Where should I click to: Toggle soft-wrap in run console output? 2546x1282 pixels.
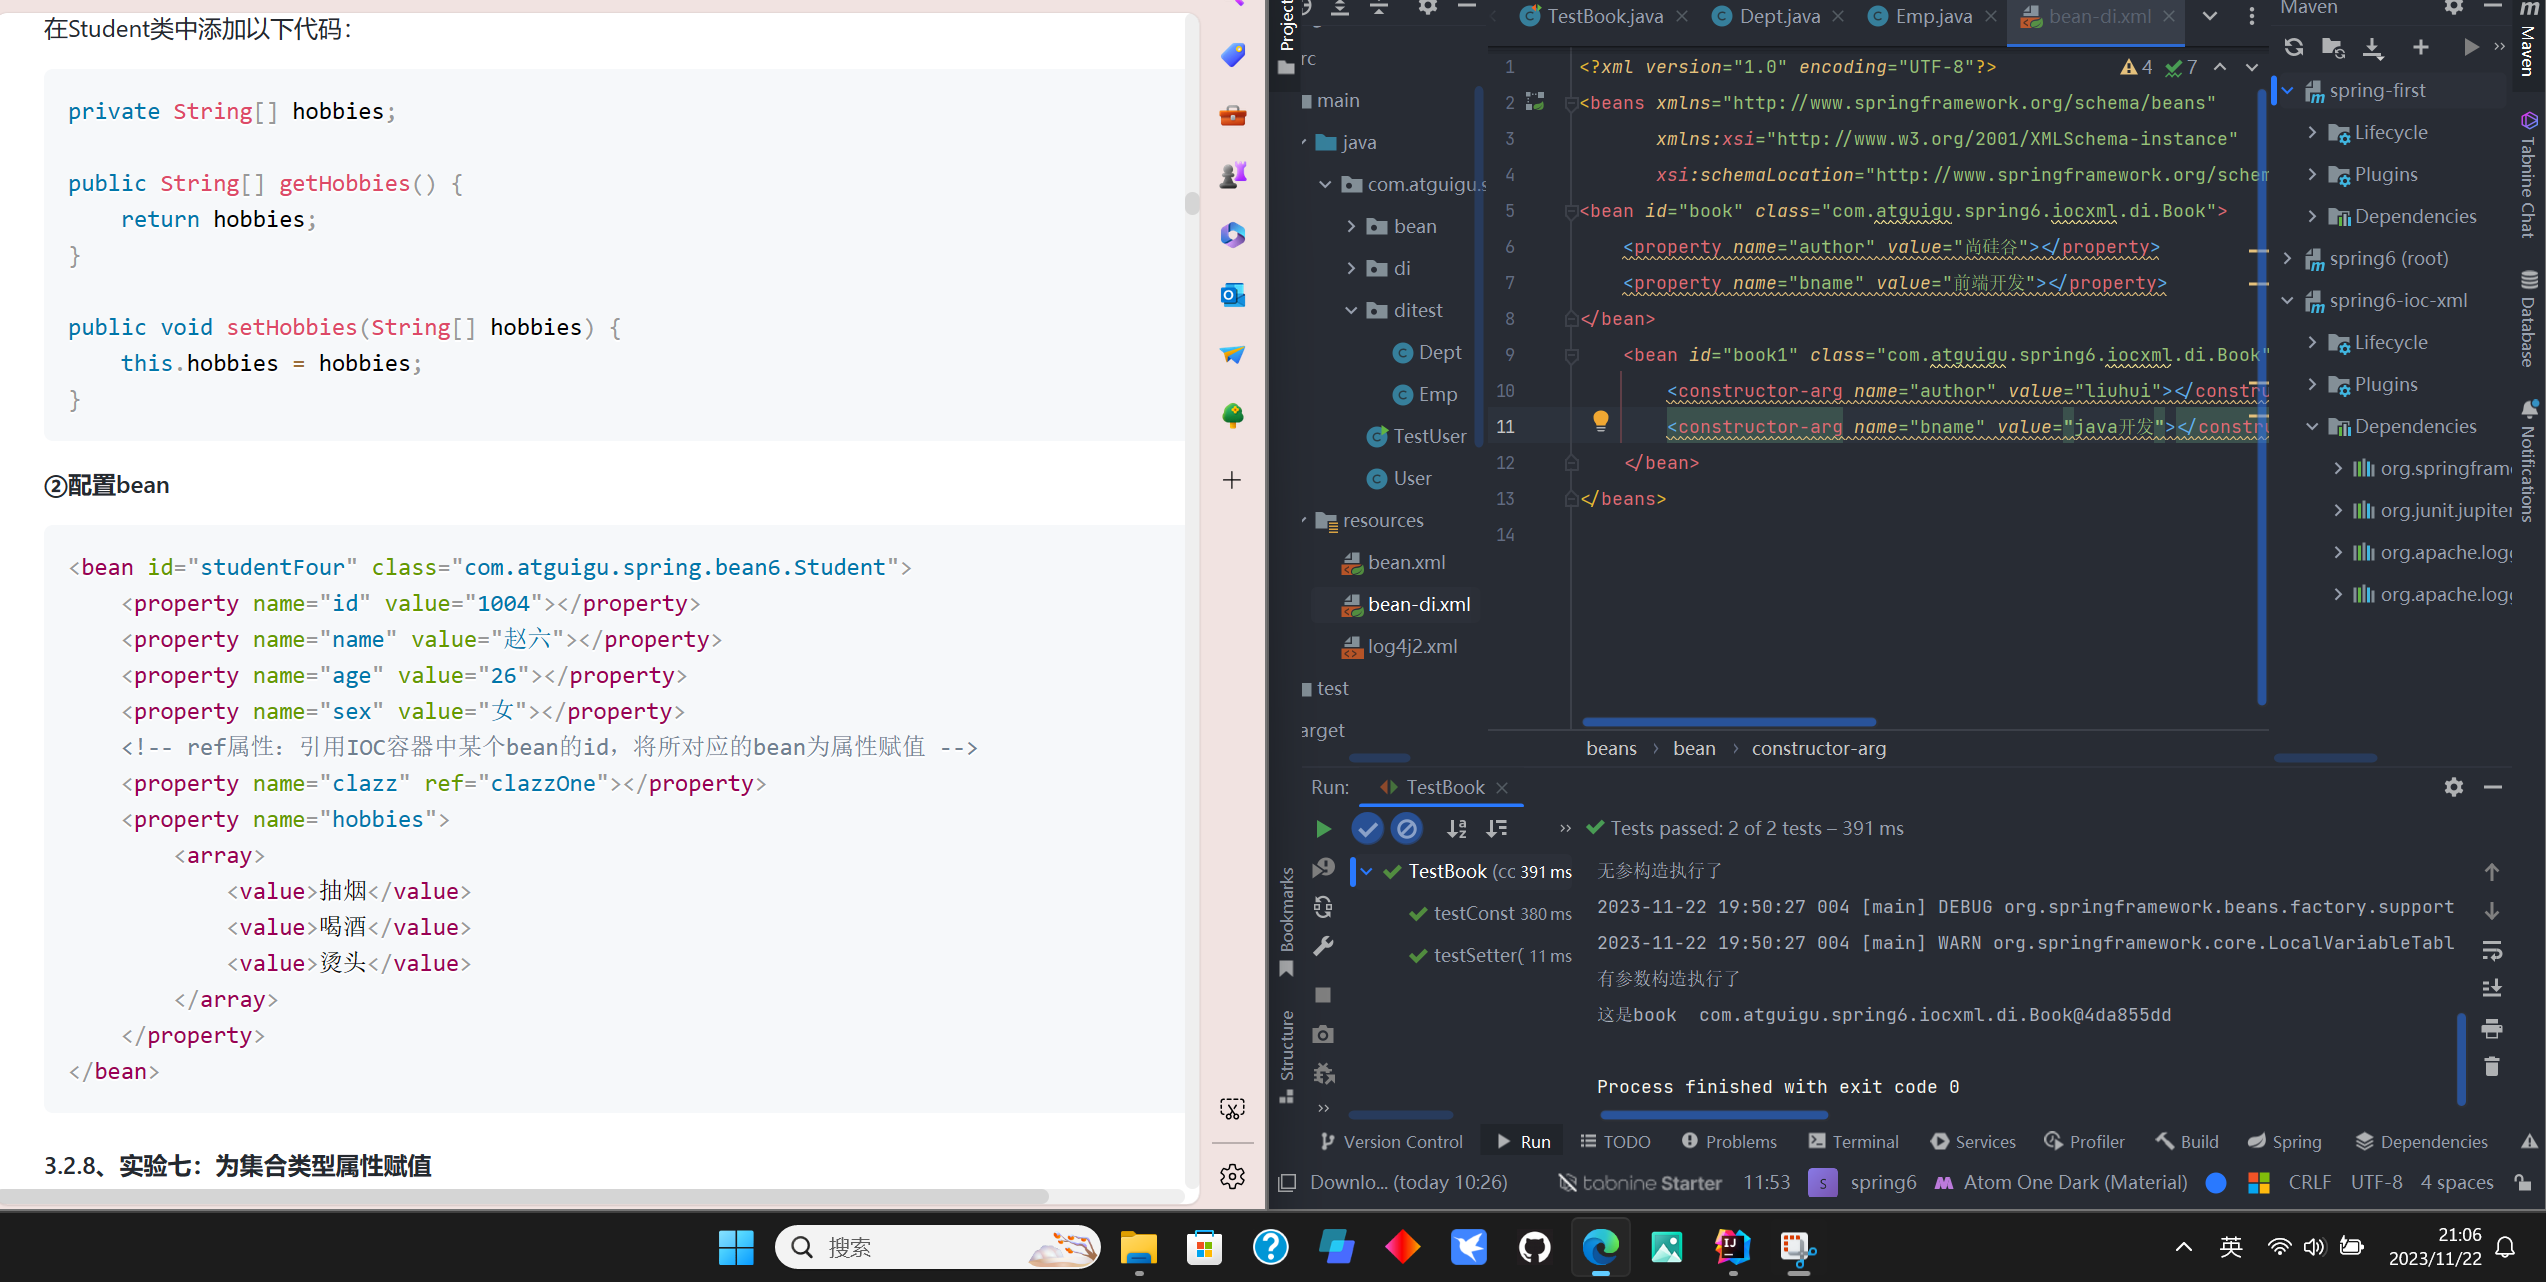2492,950
